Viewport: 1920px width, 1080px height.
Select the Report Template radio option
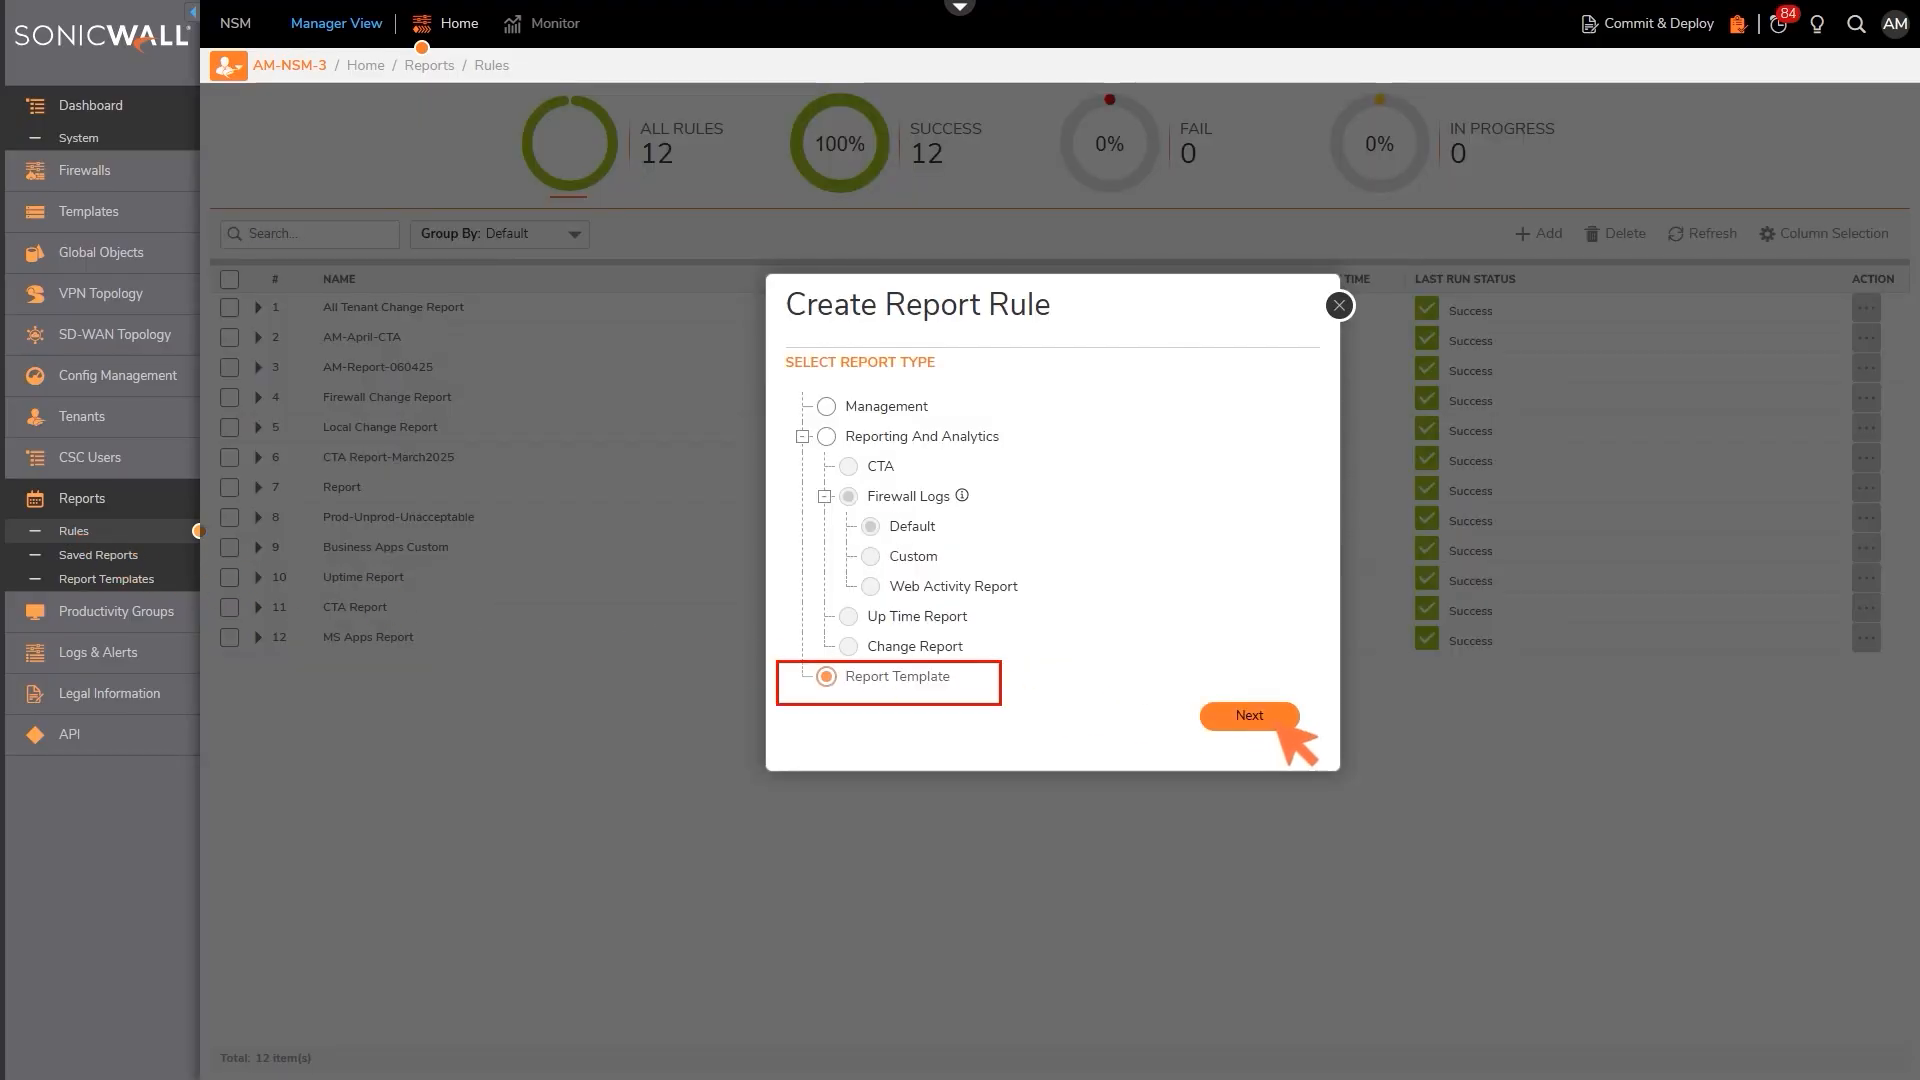click(826, 677)
